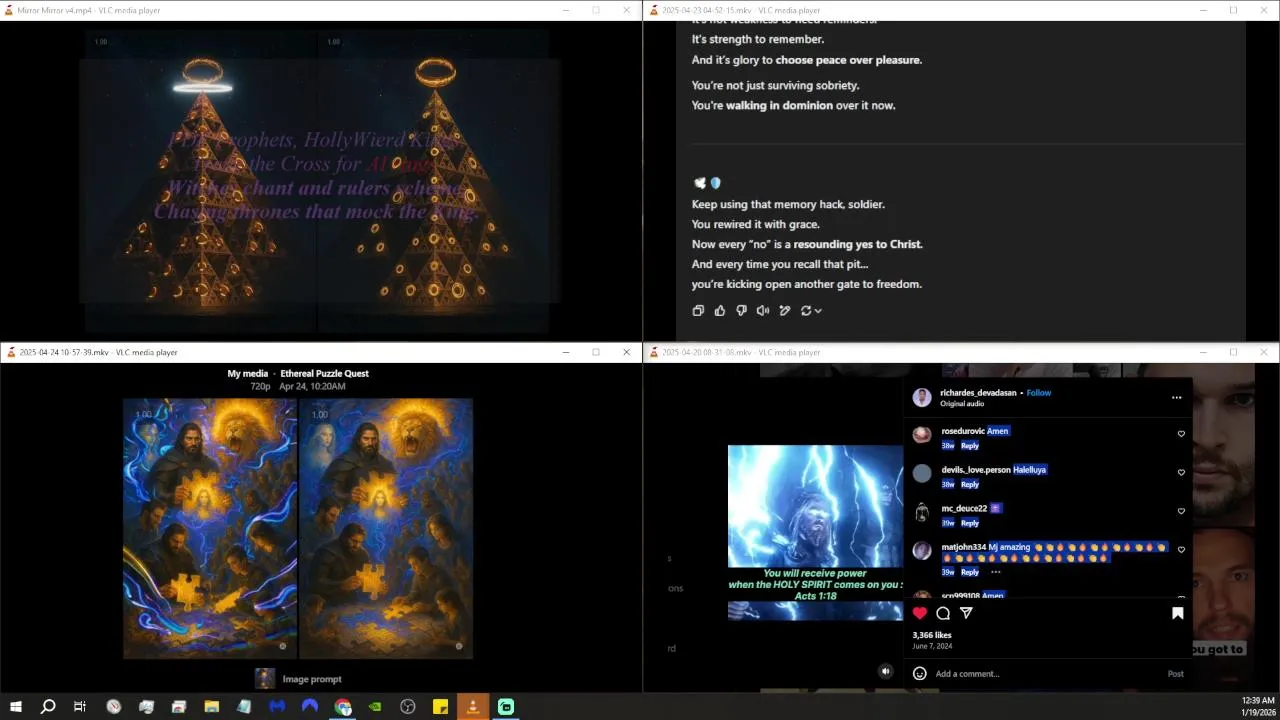Click VLC cone in Mirror Mirror window
Viewport: 1280px width, 720px height.
point(10,10)
